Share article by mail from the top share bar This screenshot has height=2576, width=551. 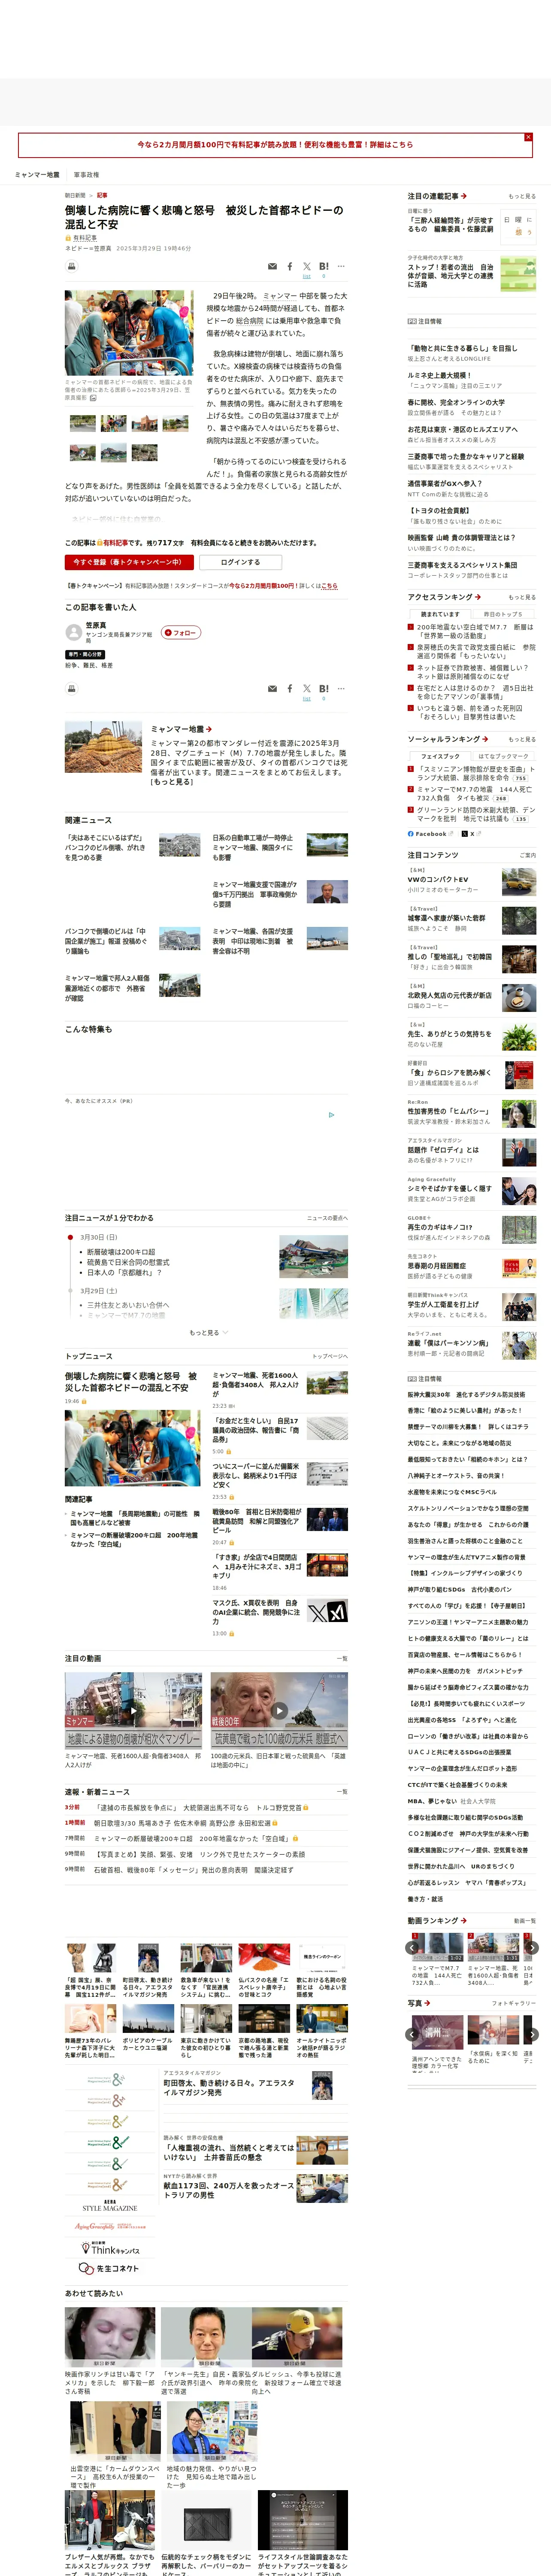point(272,267)
